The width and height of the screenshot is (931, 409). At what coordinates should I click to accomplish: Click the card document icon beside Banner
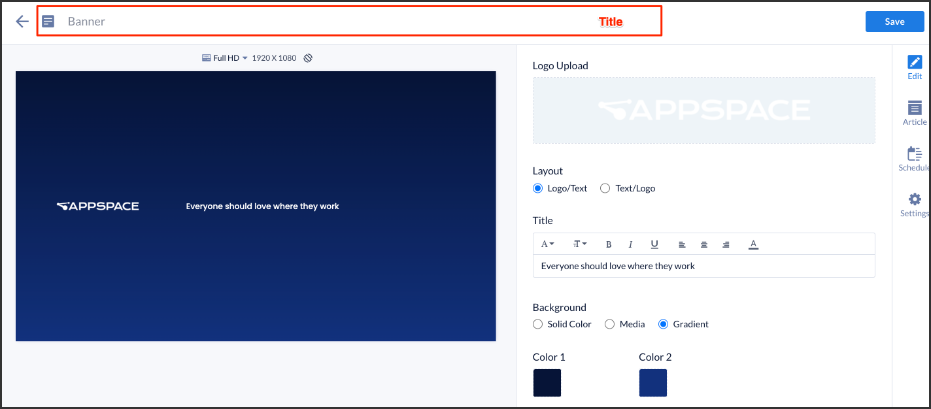(48, 21)
